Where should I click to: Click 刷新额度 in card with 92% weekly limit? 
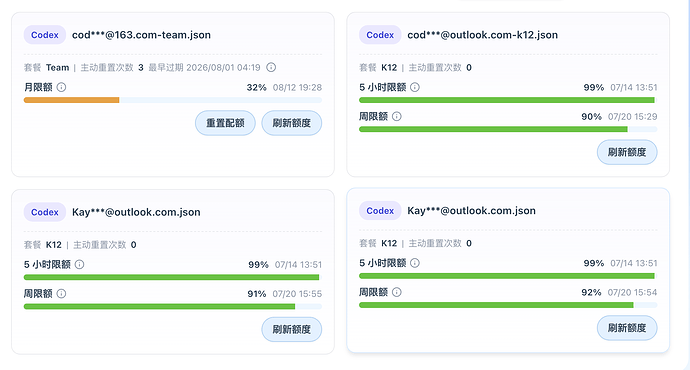pyautogui.click(x=627, y=328)
